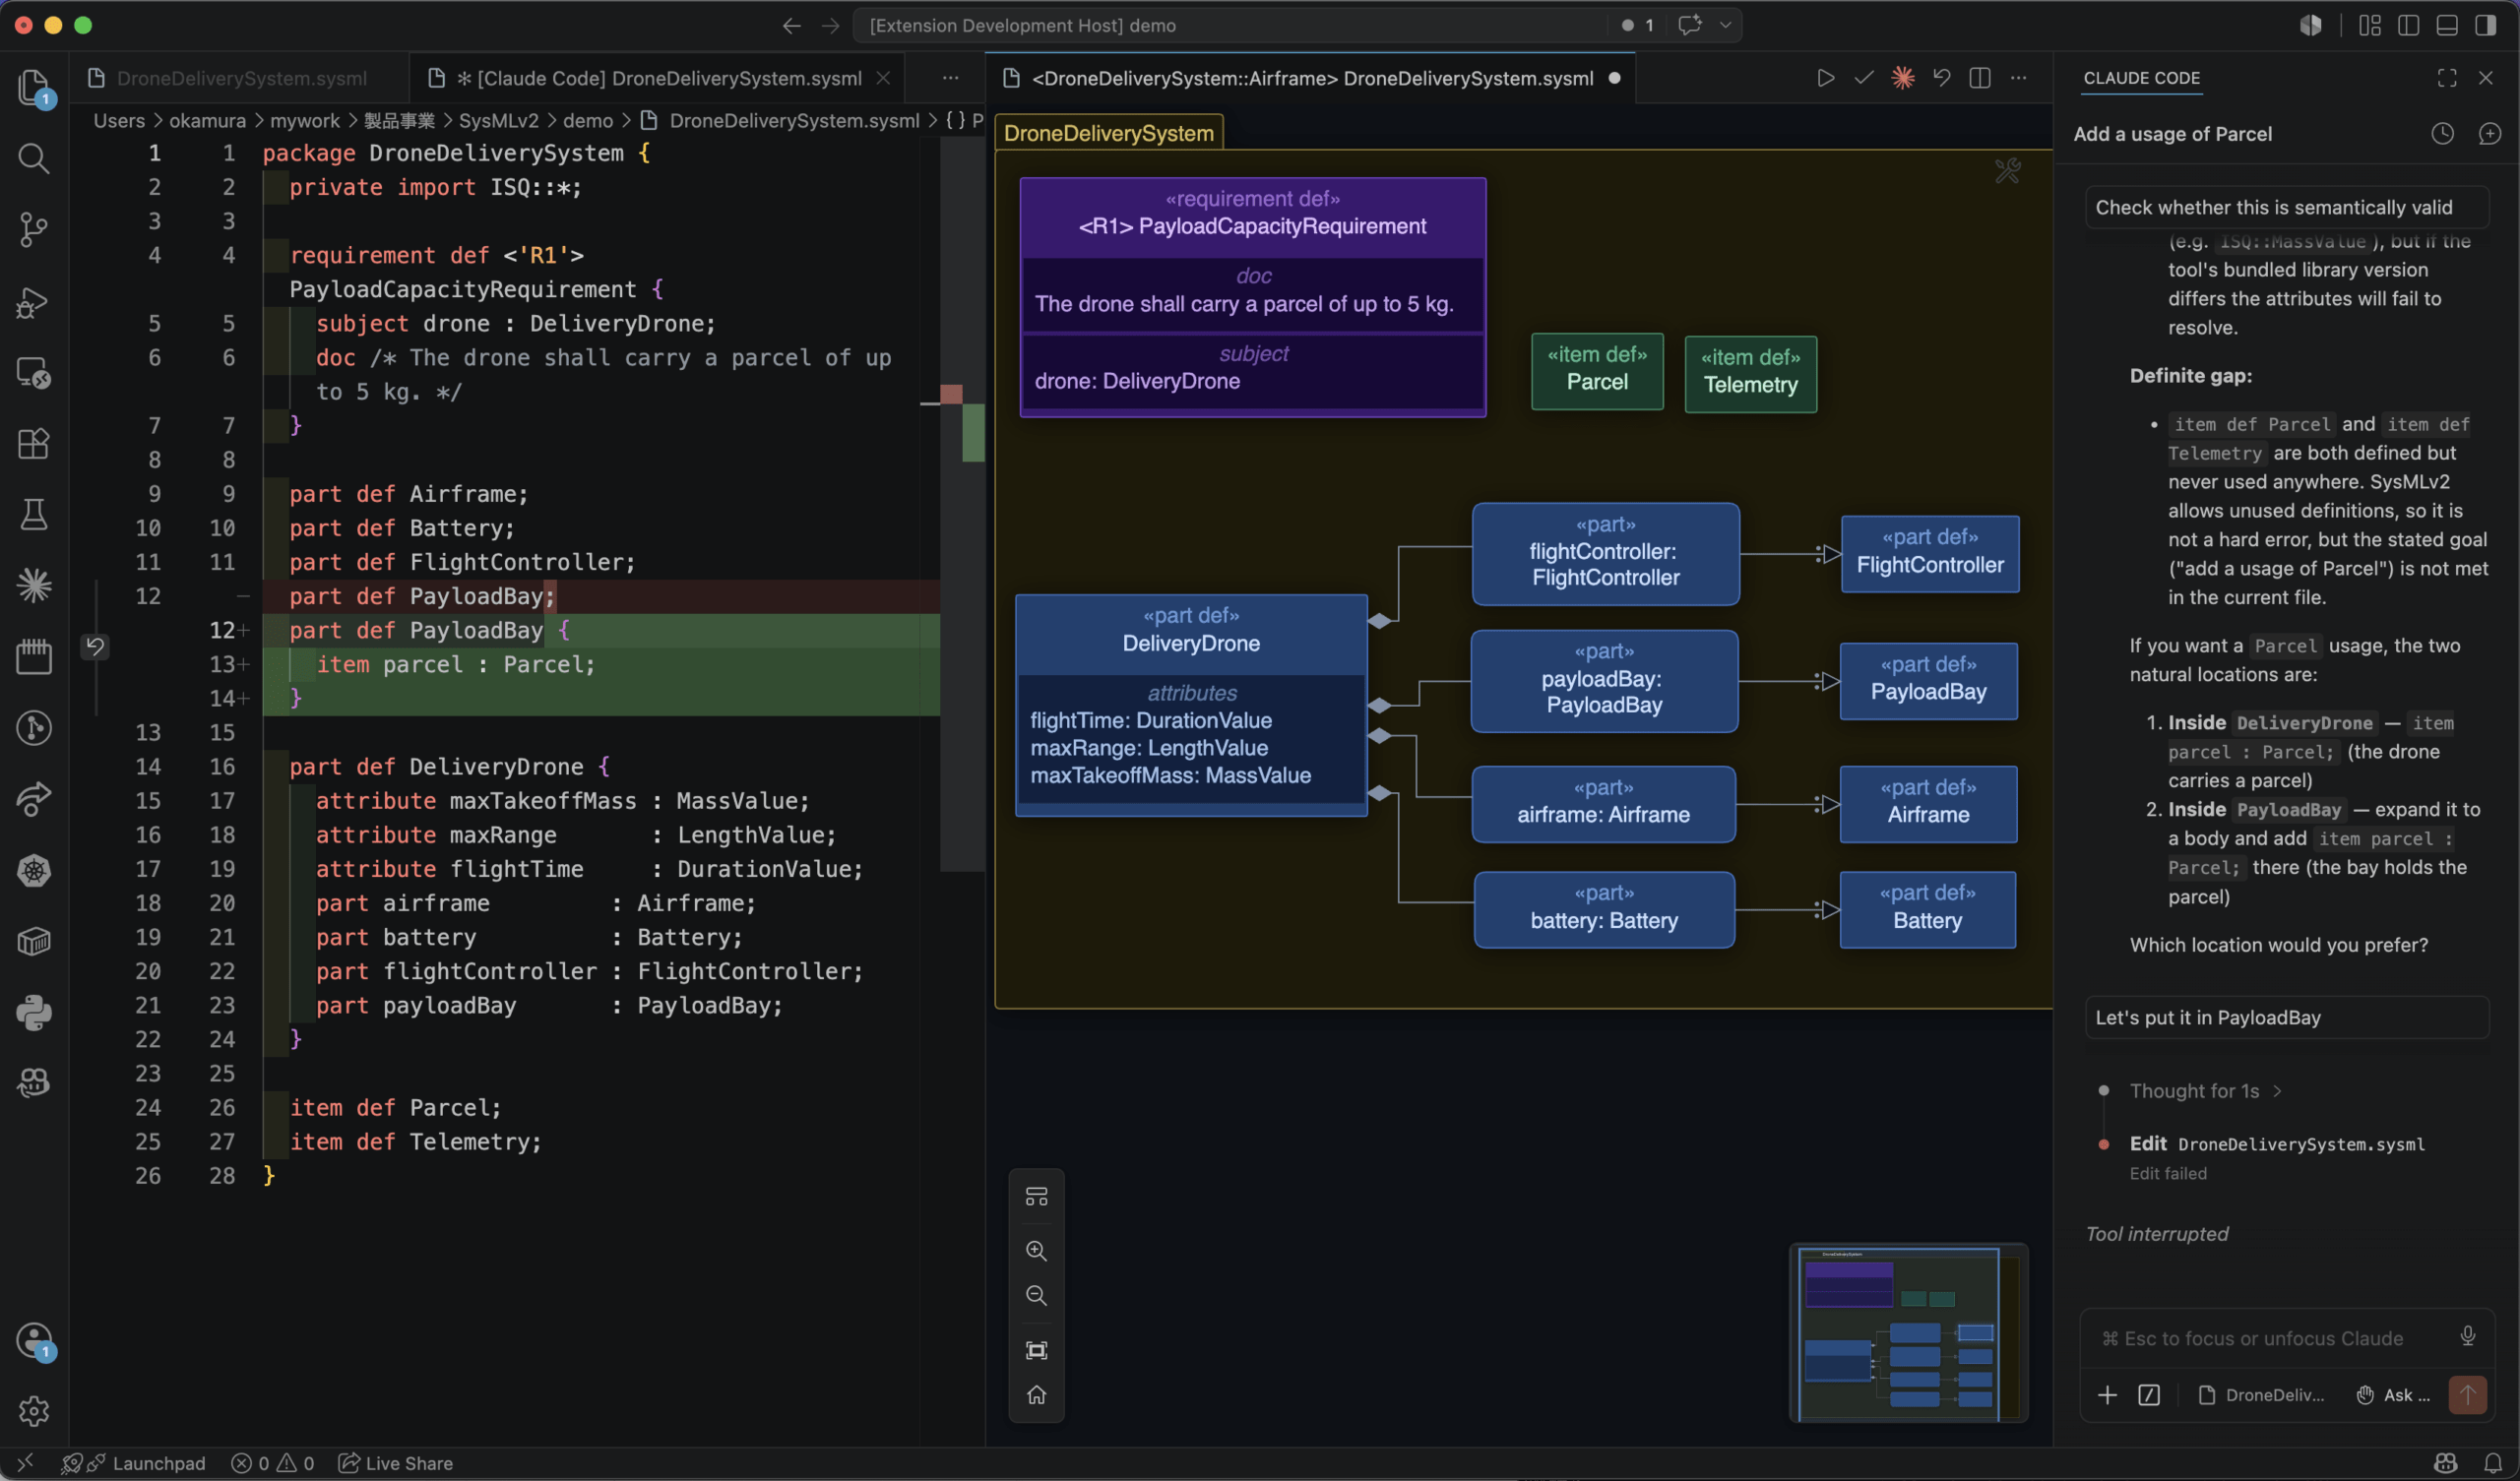Open more actions for diagram editor group

(x=2019, y=78)
